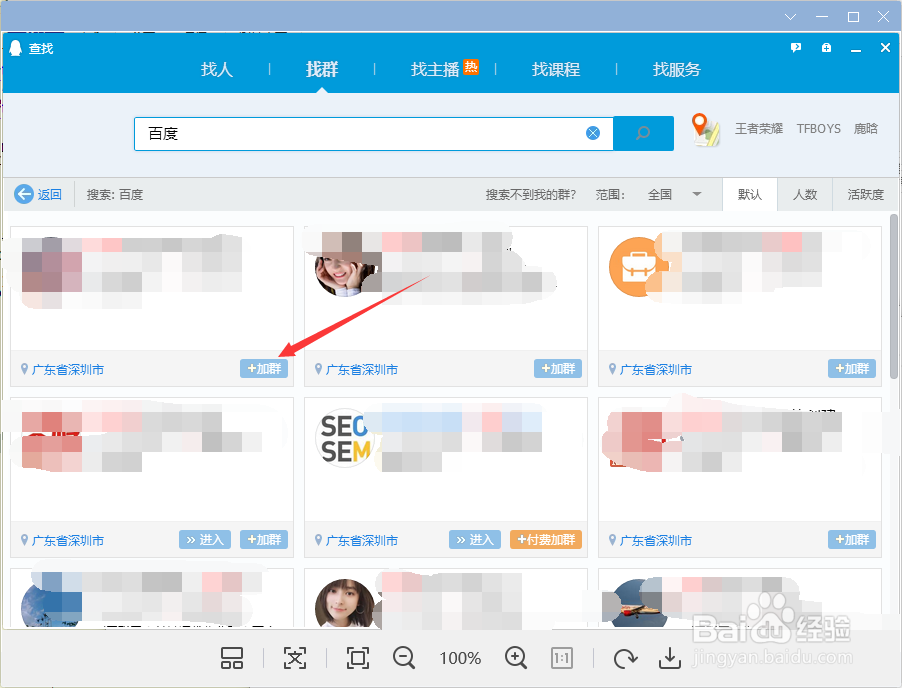Download the image with the download icon

[x=670, y=659]
